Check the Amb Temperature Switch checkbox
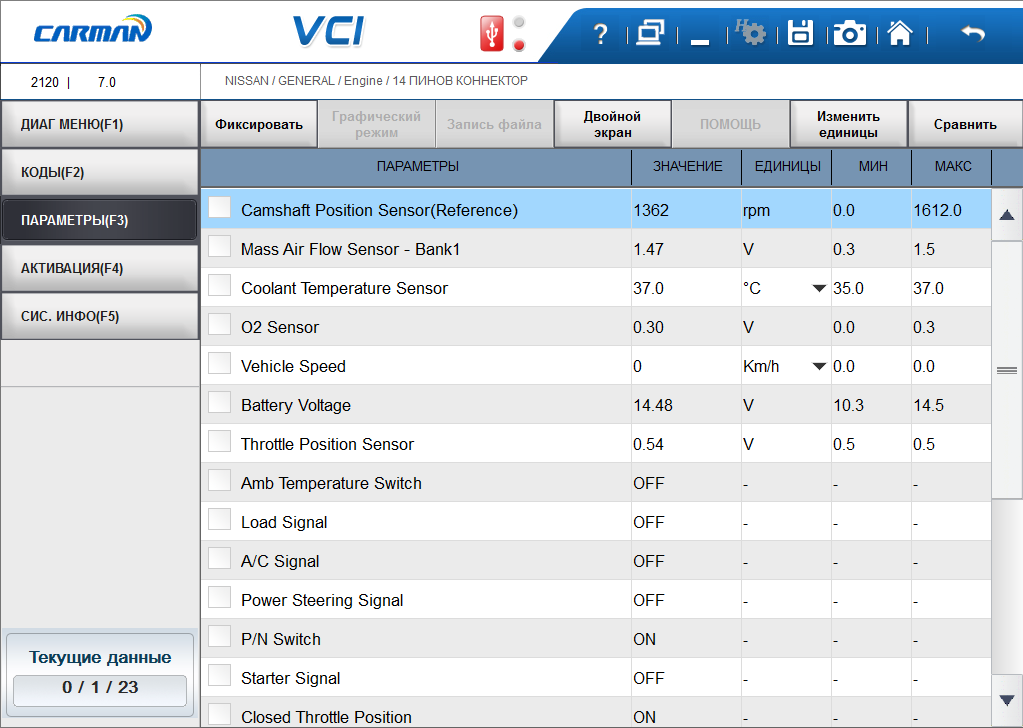The height and width of the screenshot is (728, 1023). click(x=219, y=481)
